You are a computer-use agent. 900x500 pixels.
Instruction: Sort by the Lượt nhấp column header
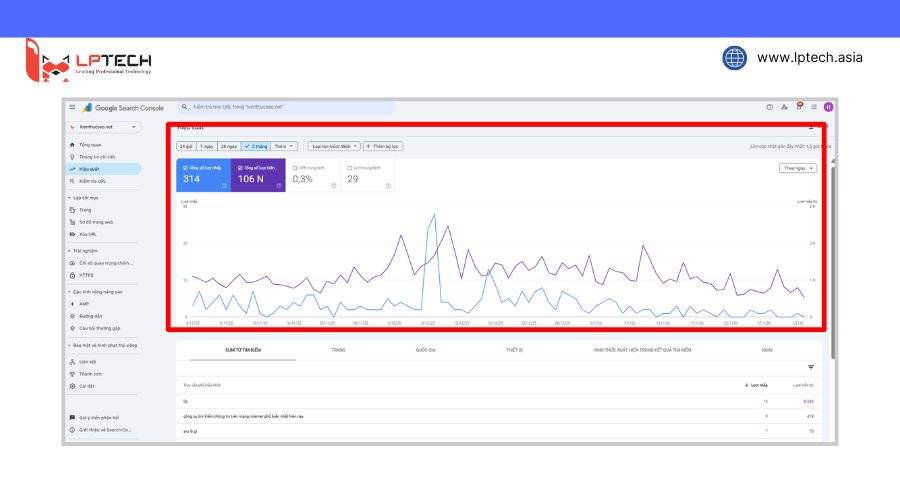pos(757,385)
